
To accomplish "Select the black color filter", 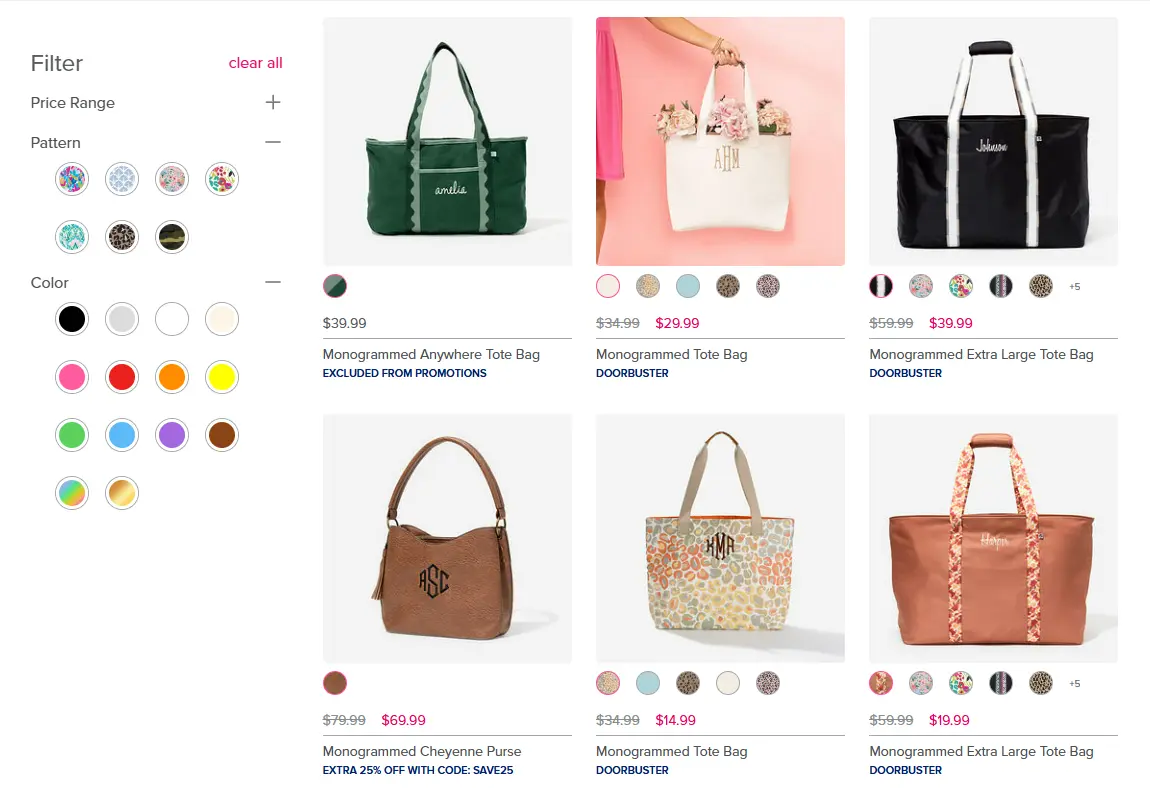I will (x=71, y=319).
